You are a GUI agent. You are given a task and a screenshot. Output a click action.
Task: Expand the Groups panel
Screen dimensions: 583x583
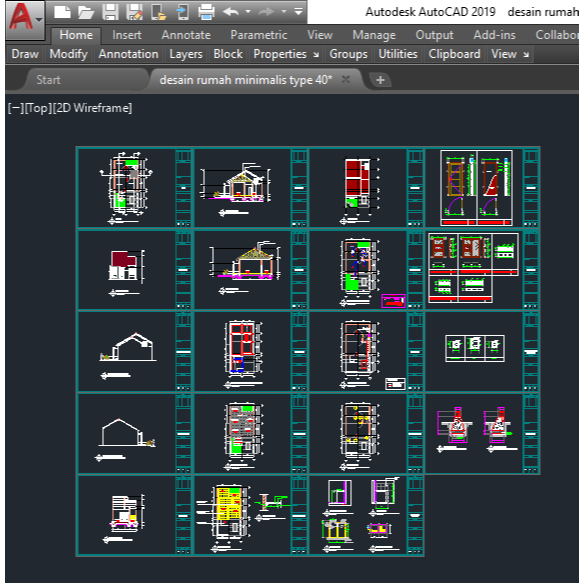tap(348, 54)
